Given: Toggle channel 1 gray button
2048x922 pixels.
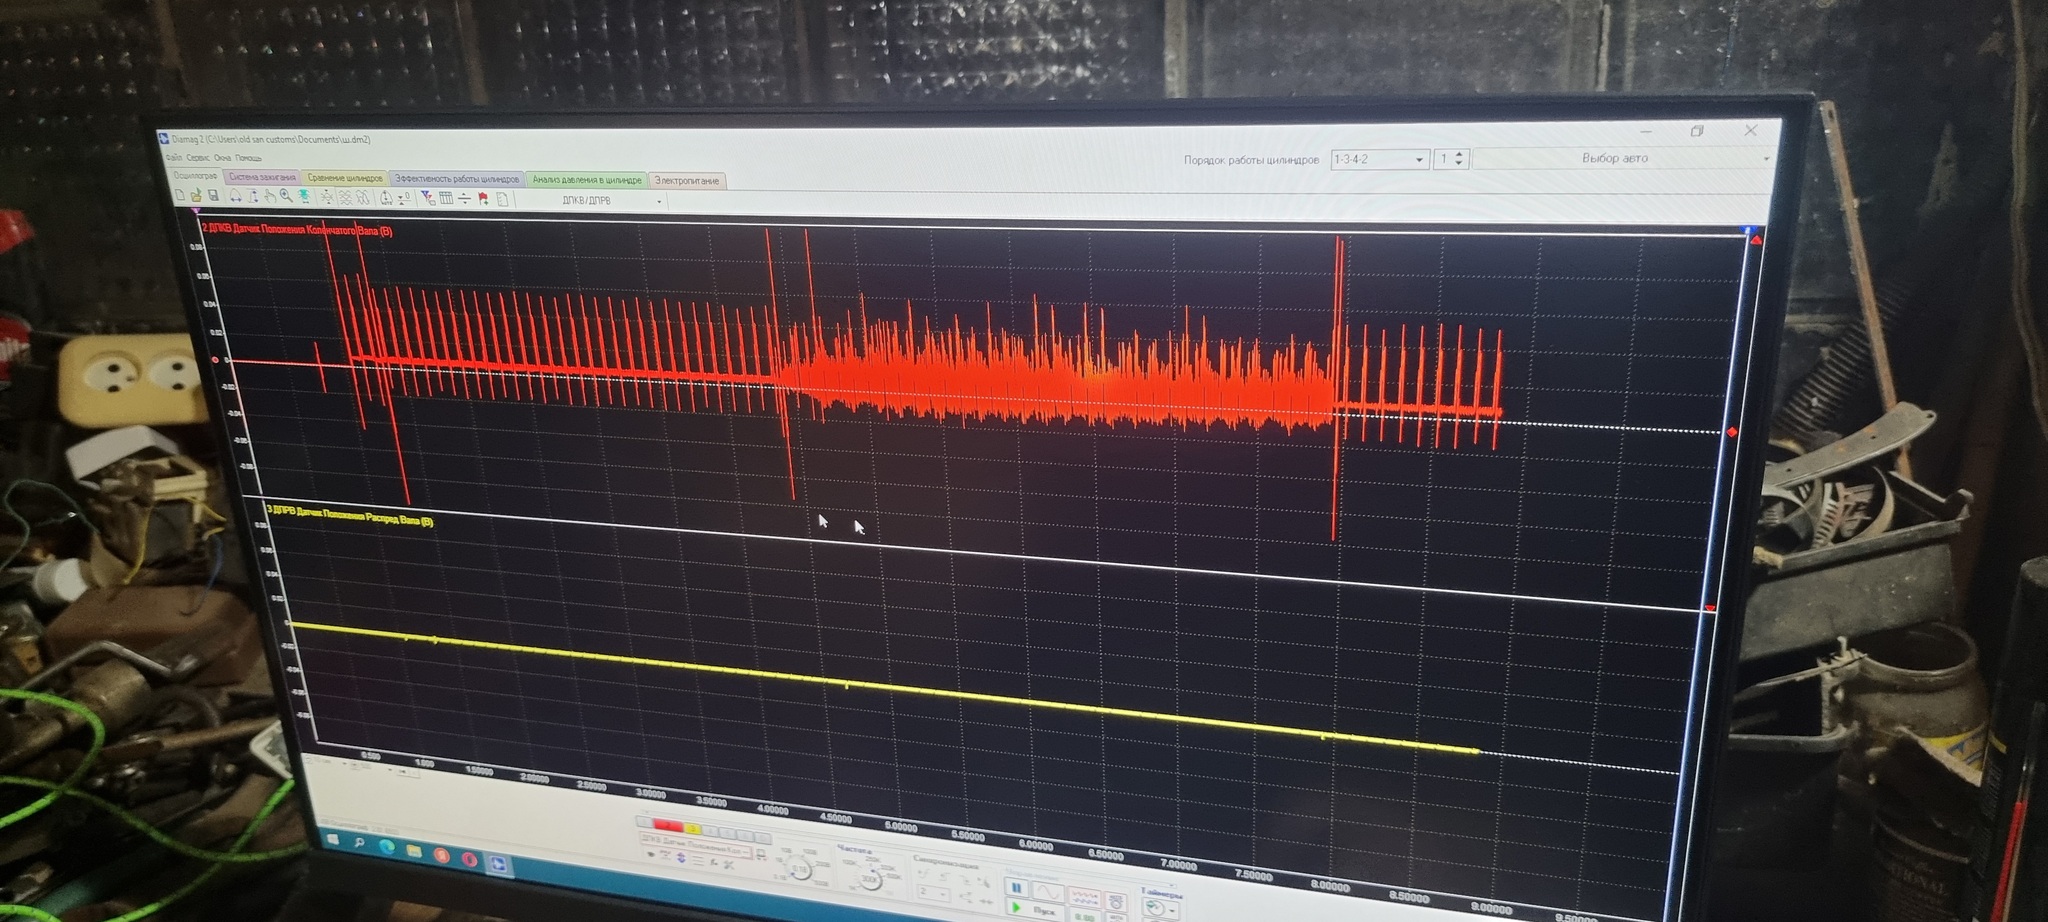Looking at the screenshot, I should tap(645, 821).
